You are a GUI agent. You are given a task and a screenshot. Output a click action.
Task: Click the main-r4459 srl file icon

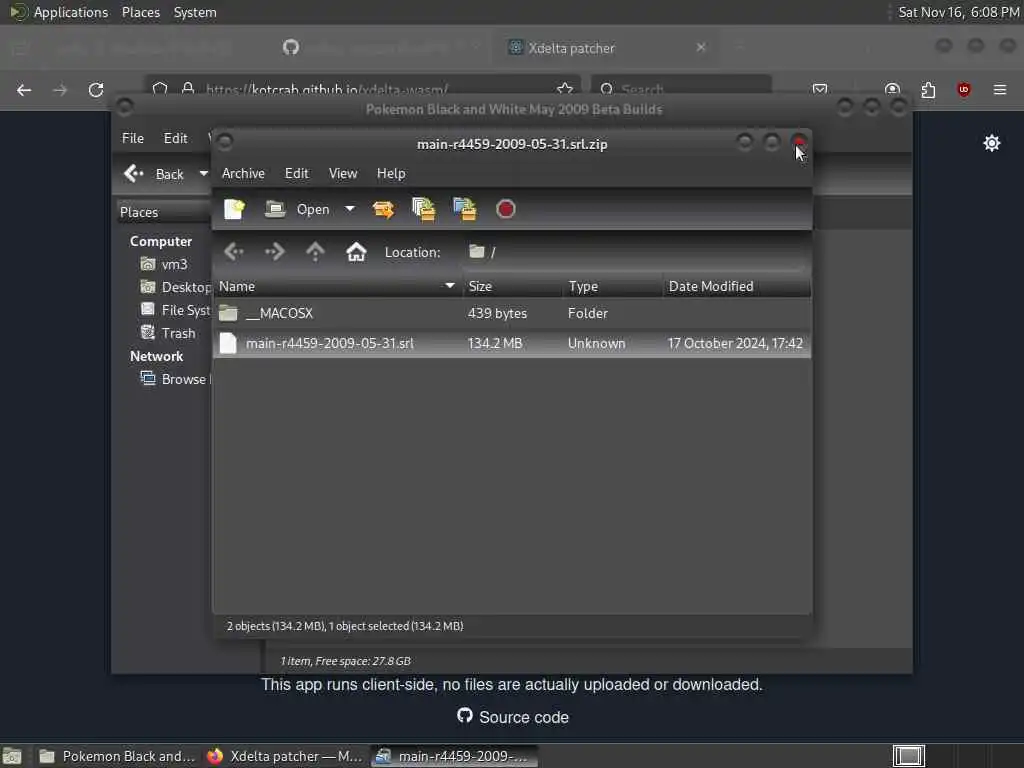click(228, 344)
